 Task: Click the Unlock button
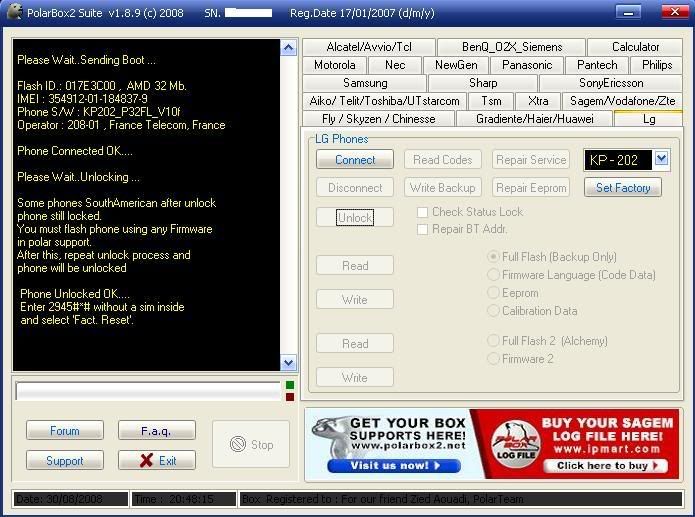(x=355, y=218)
